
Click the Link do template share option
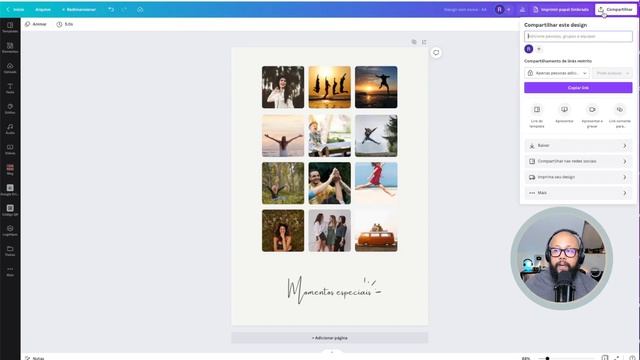tap(537, 116)
